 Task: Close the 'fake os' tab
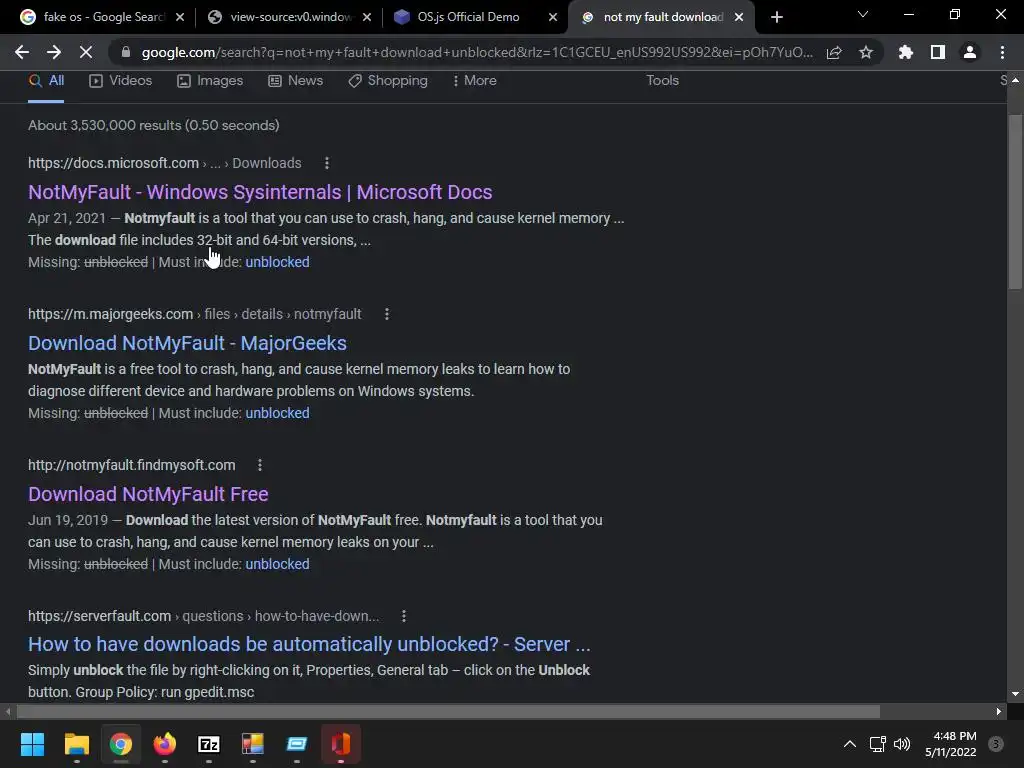[180, 17]
